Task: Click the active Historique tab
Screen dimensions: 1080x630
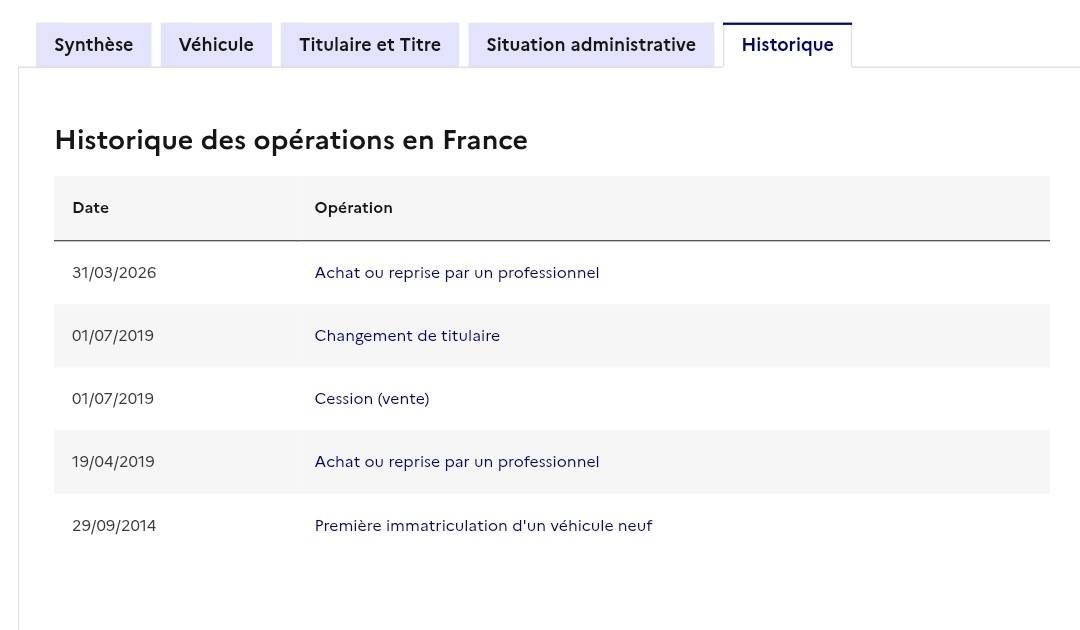Action: tap(787, 45)
